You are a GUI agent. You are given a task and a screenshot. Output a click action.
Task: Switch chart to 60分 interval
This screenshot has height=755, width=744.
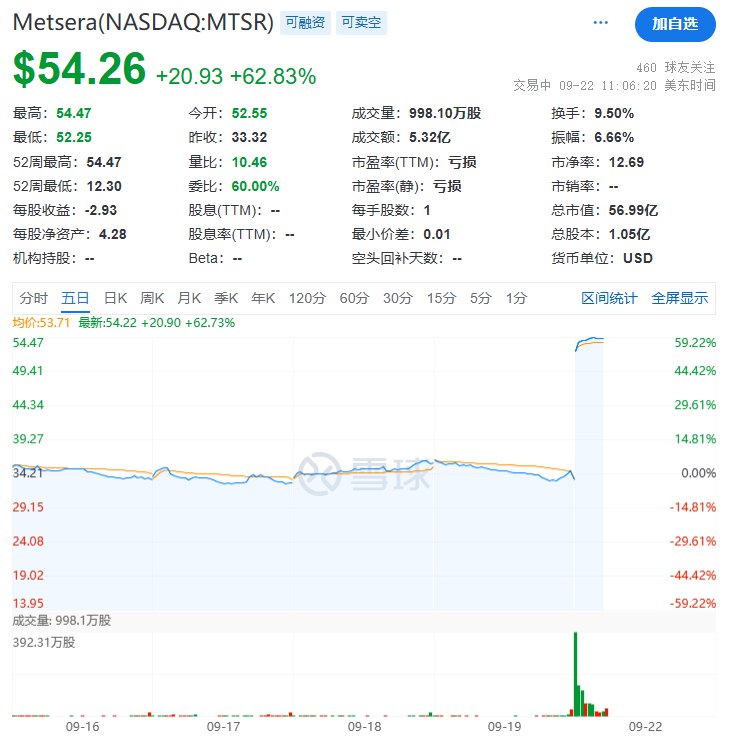click(x=354, y=299)
